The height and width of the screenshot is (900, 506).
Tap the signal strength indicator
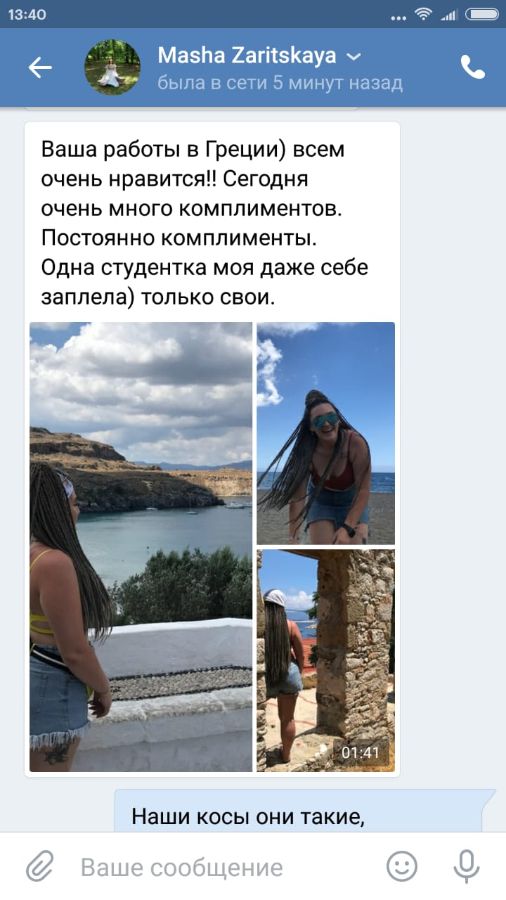tap(449, 15)
